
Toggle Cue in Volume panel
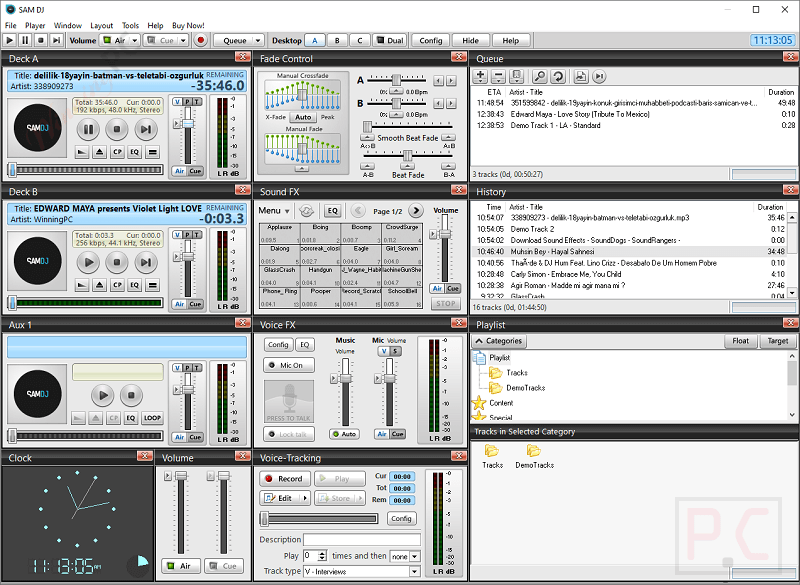point(223,566)
